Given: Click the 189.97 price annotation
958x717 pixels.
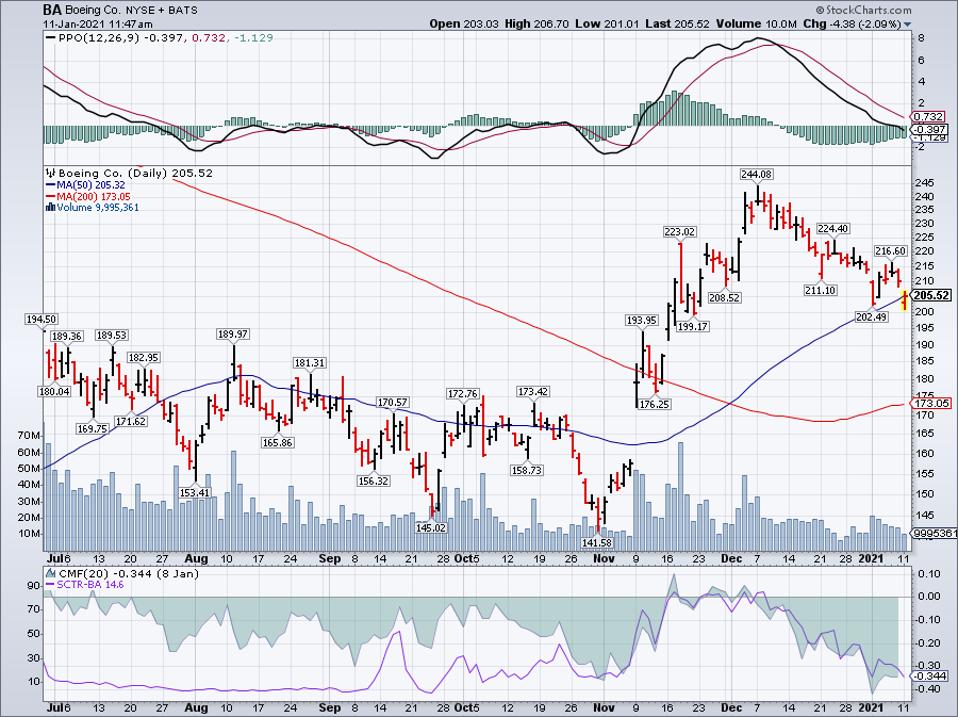Looking at the screenshot, I should point(233,334).
